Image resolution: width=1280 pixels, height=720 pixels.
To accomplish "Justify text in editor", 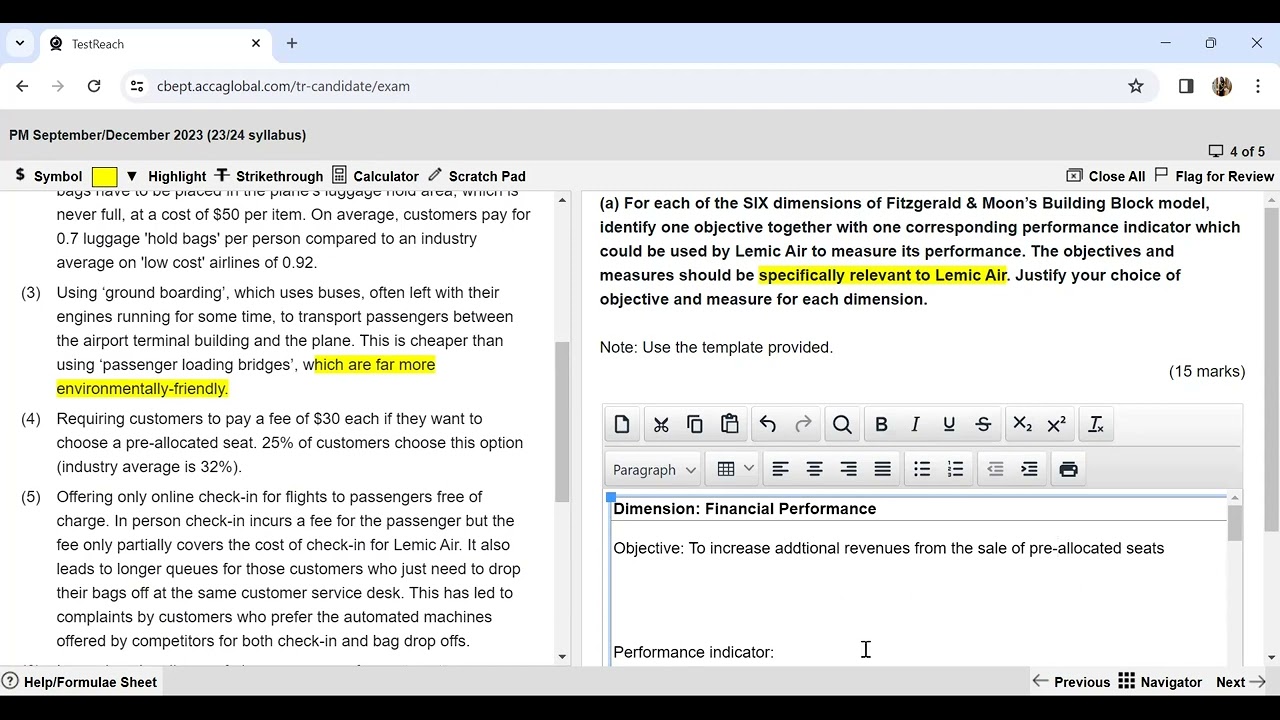I will click(882, 469).
